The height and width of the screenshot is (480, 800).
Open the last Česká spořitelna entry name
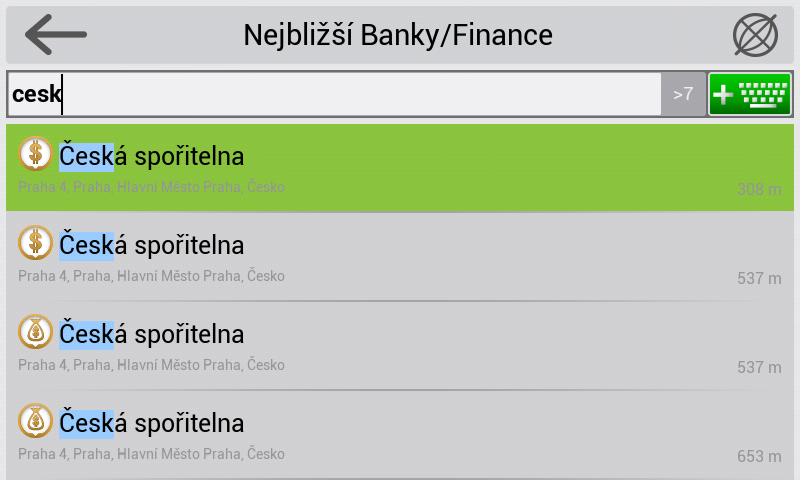pos(152,423)
